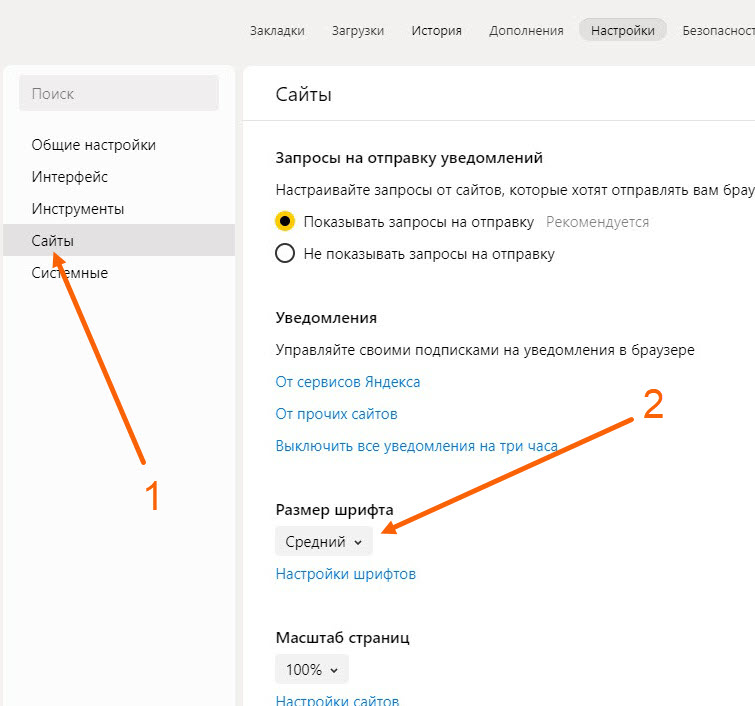Open Общие настройки in sidebar

(93, 145)
